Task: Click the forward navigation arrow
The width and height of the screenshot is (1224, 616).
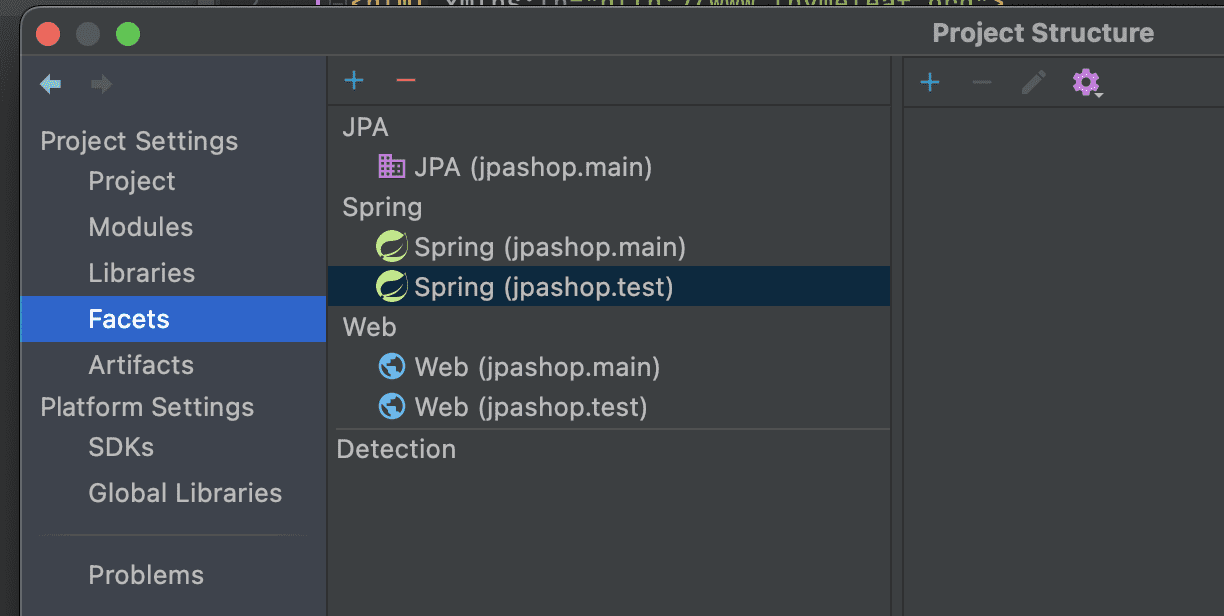Action: coord(101,84)
